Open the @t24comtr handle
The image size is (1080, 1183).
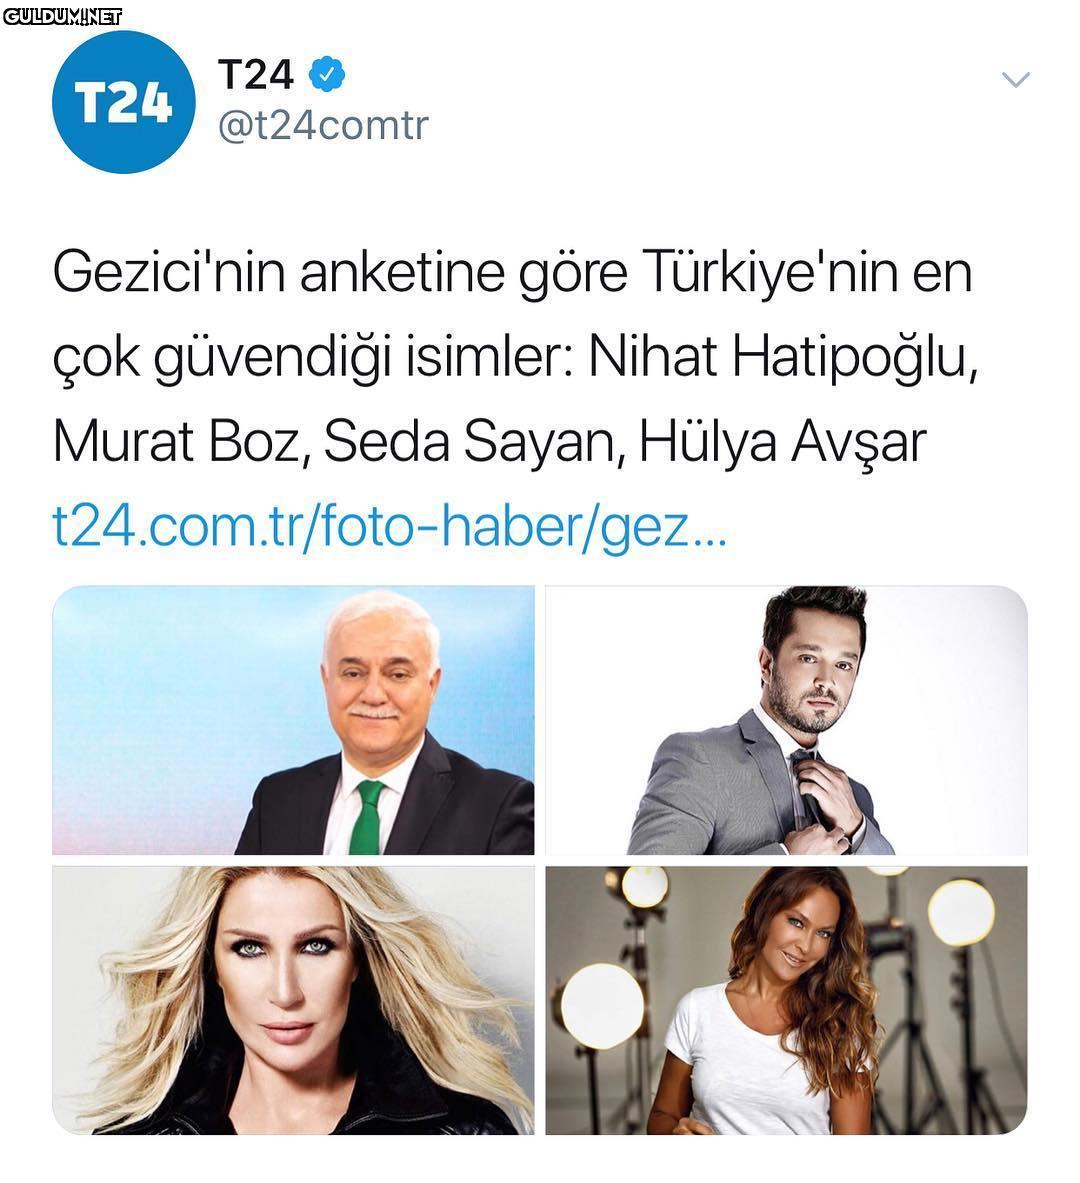(x=323, y=125)
